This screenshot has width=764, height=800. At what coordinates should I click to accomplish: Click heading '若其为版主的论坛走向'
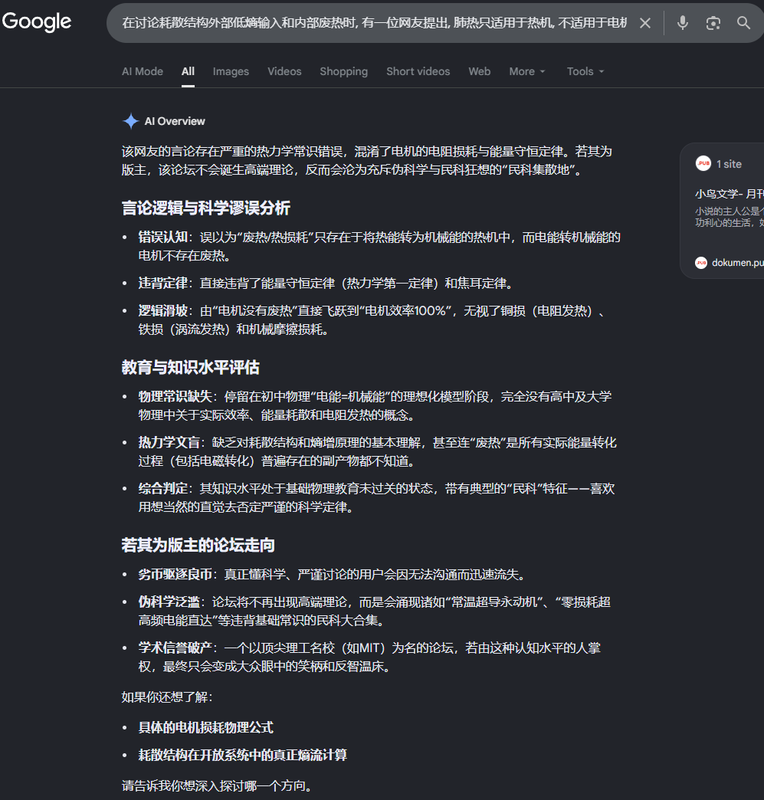[x=198, y=545]
